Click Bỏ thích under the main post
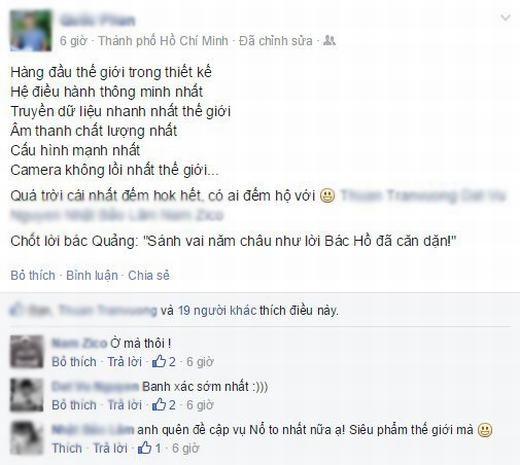Image resolution: width=520 pixels, height=465 pixels. click(x=33, y=275)
